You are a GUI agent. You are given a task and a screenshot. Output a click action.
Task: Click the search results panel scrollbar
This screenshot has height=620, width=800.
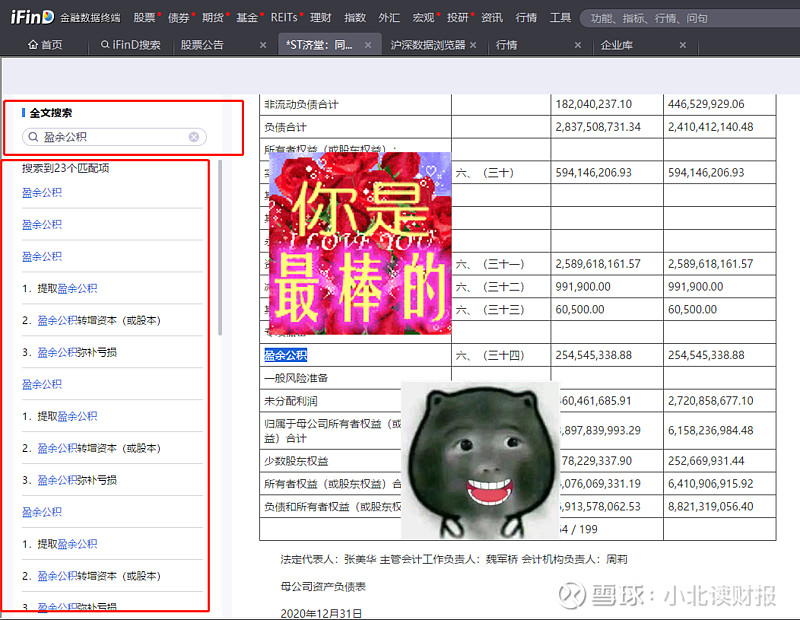coord(220,250)
